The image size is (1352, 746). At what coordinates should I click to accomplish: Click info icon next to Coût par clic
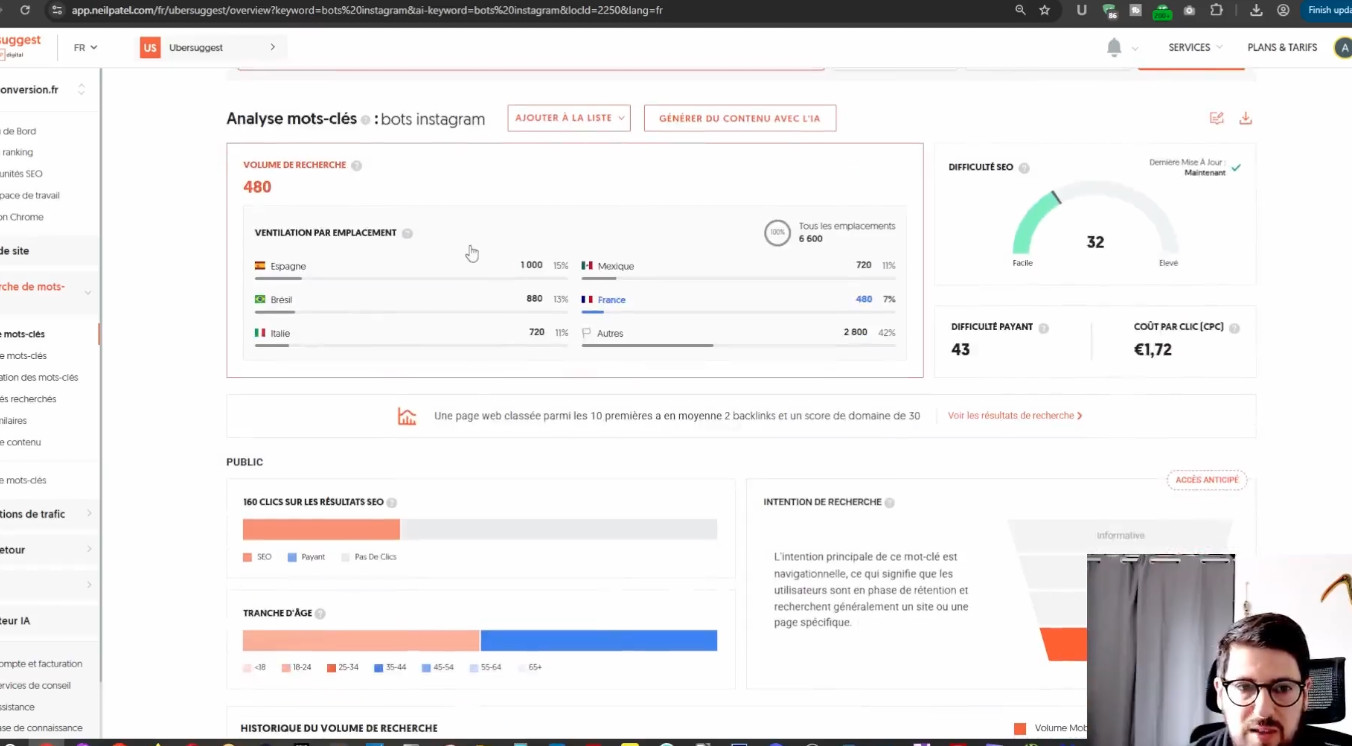tap(1234, 328)
